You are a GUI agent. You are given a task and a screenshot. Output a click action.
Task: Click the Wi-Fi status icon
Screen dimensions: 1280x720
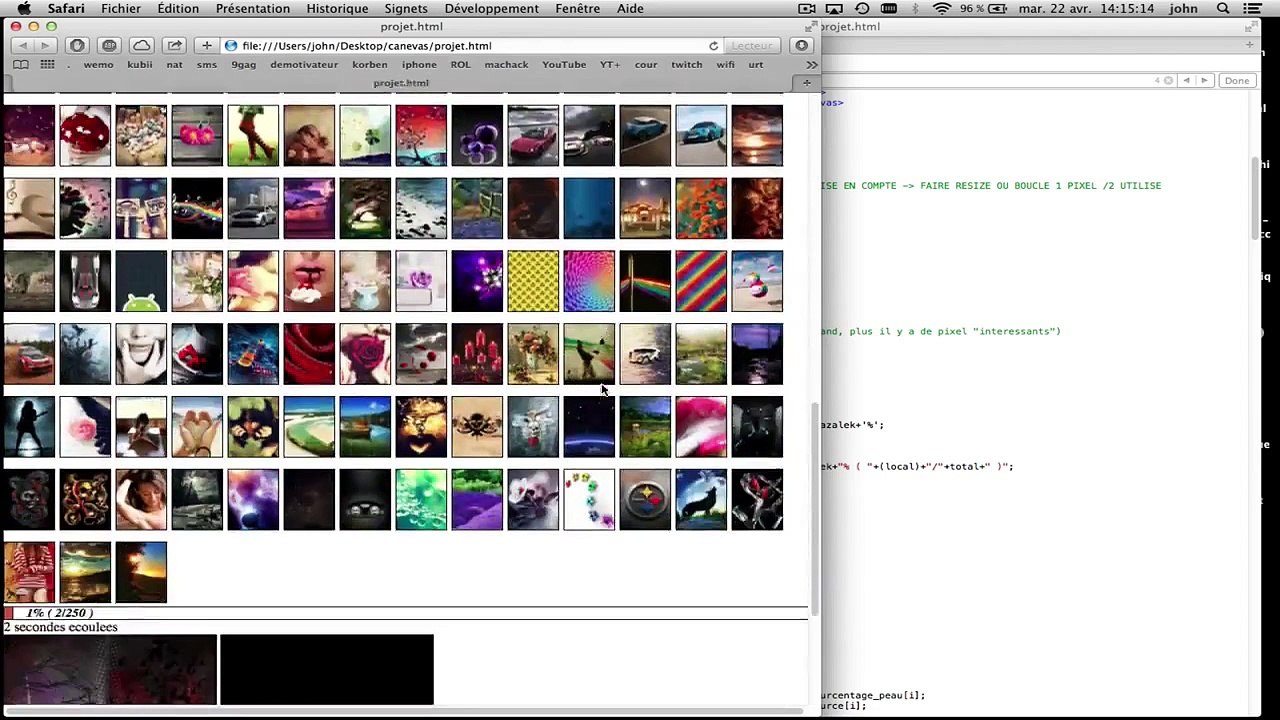coord(942,9)
